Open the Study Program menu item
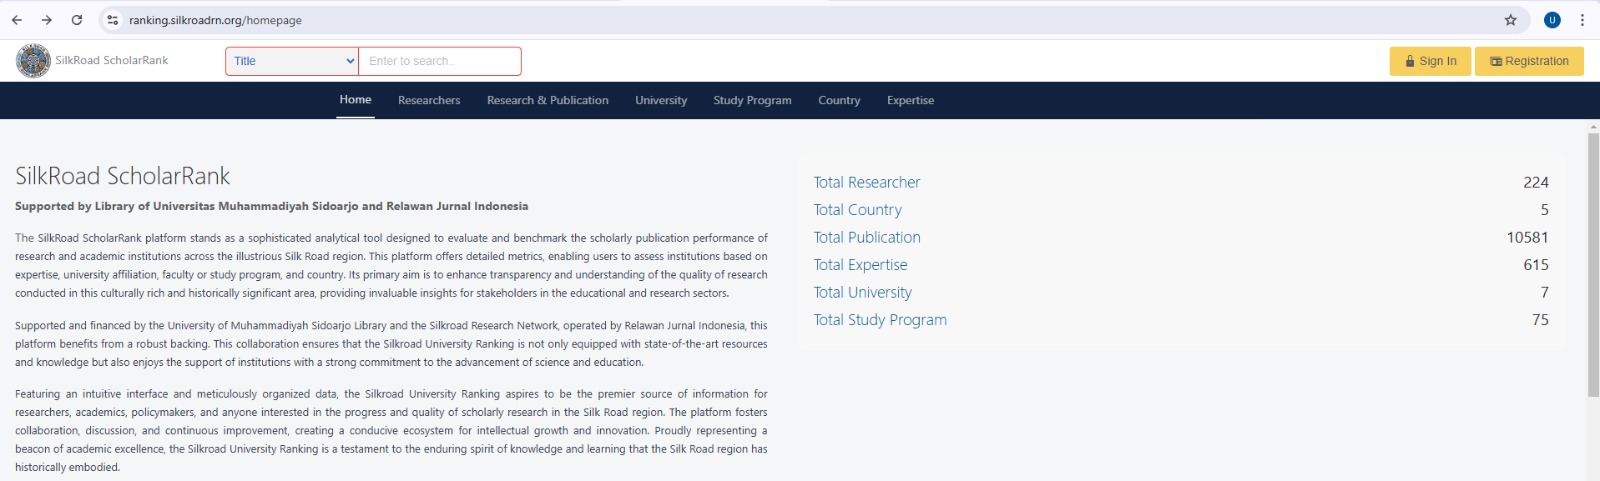 pos(752,100)
